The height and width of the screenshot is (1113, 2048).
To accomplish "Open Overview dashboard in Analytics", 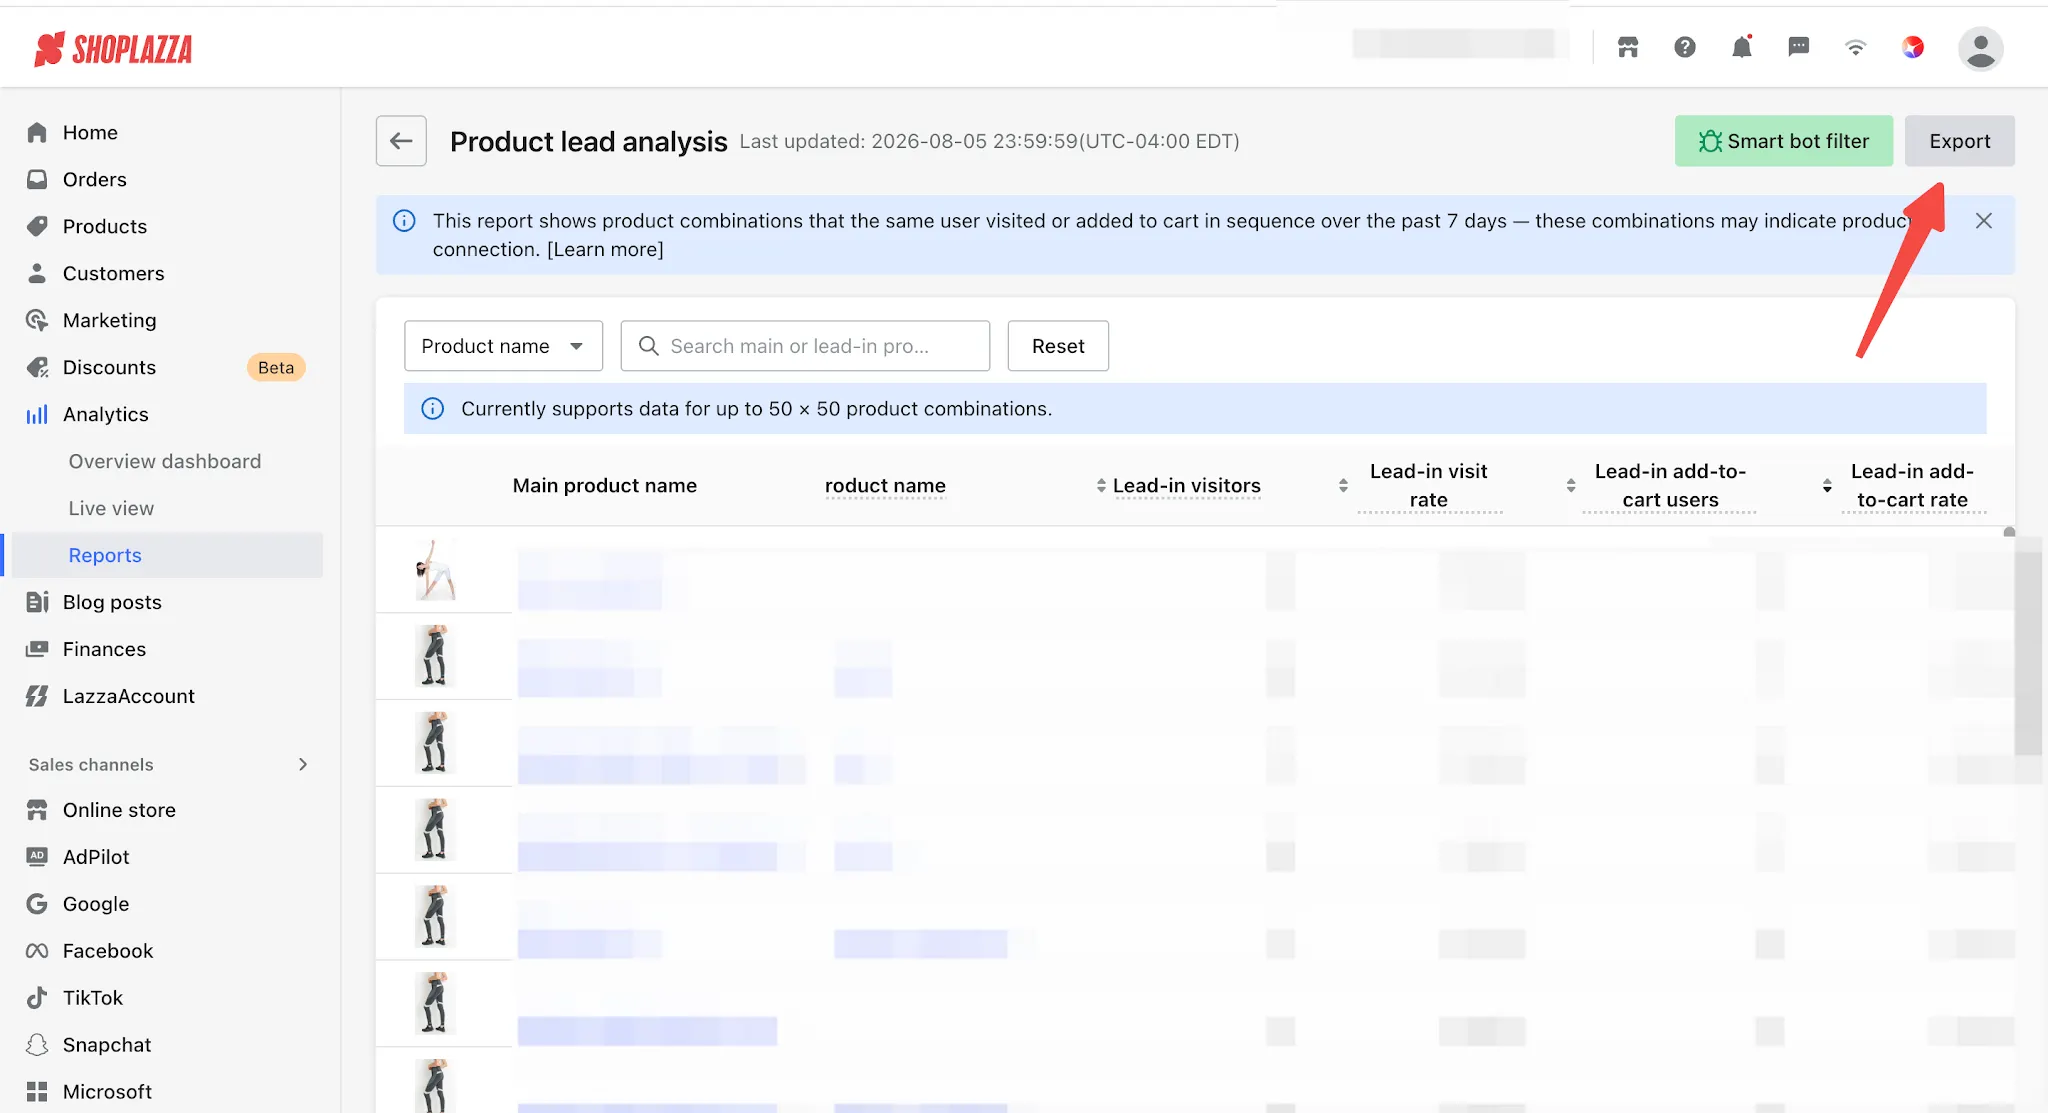I will click(164, 461).
